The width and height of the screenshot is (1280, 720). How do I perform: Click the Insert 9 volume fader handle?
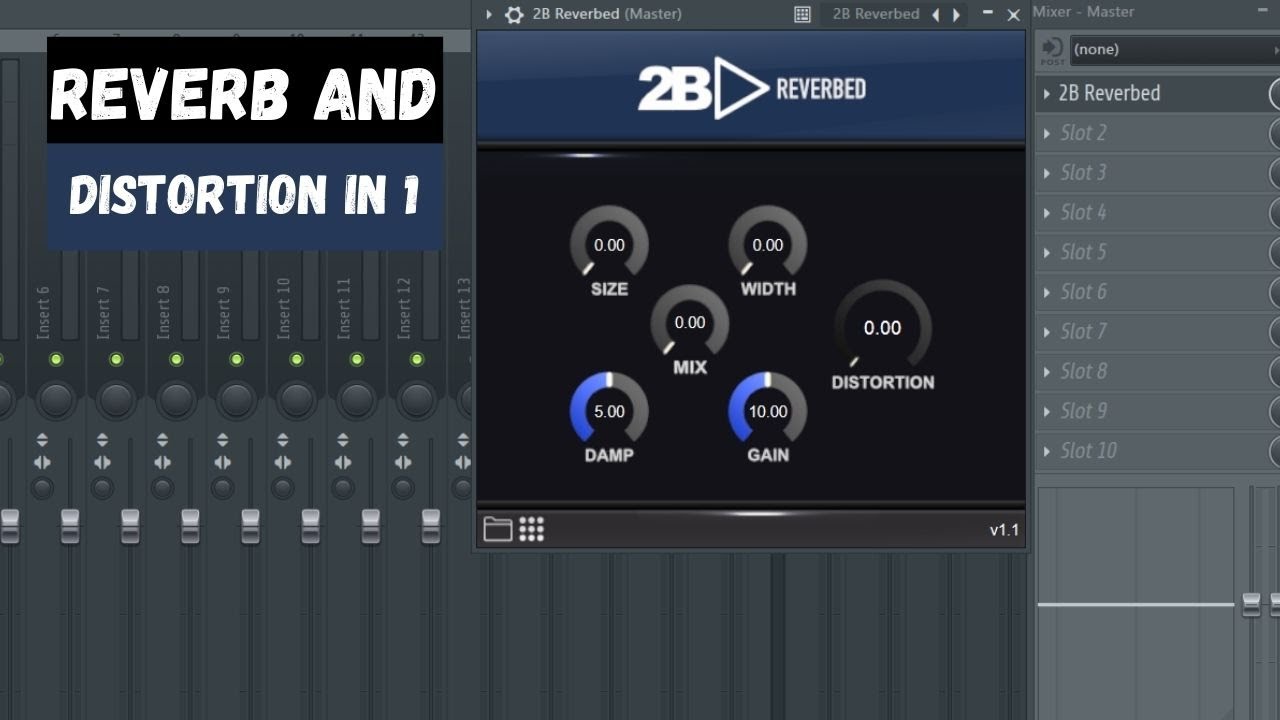click(250, 526)
